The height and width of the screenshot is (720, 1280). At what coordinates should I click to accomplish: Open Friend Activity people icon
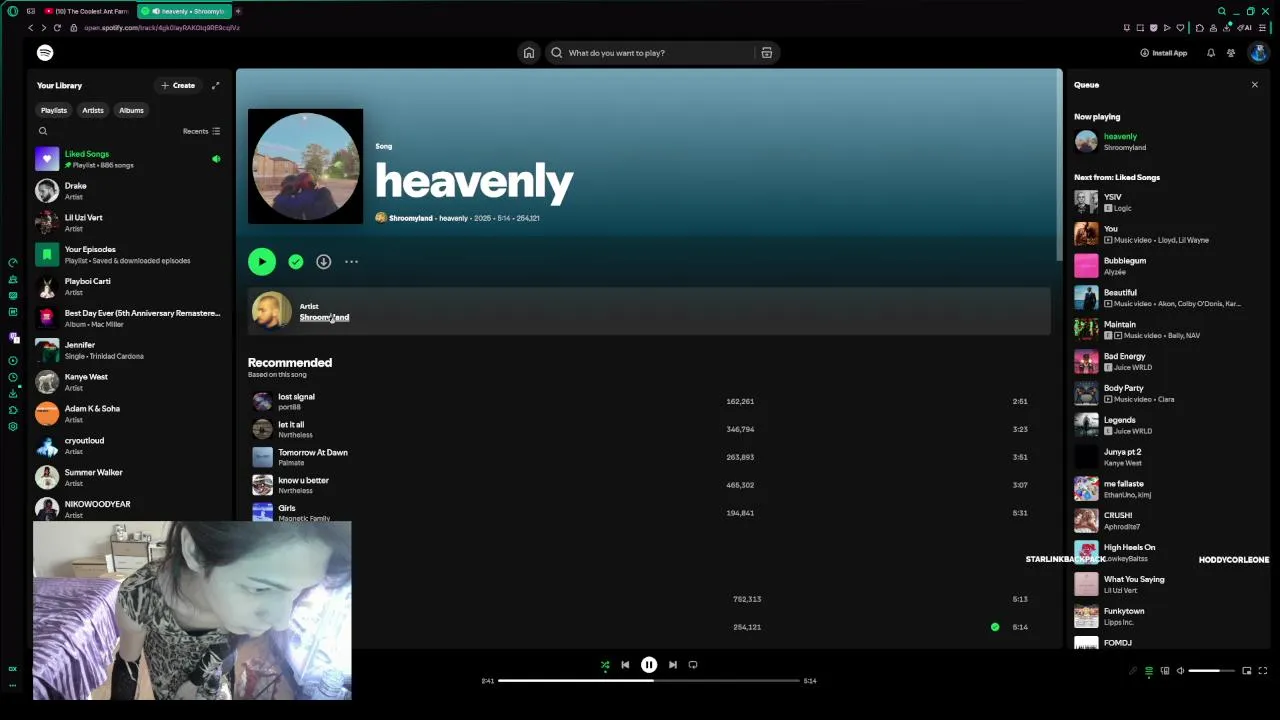click(1231, 53)
